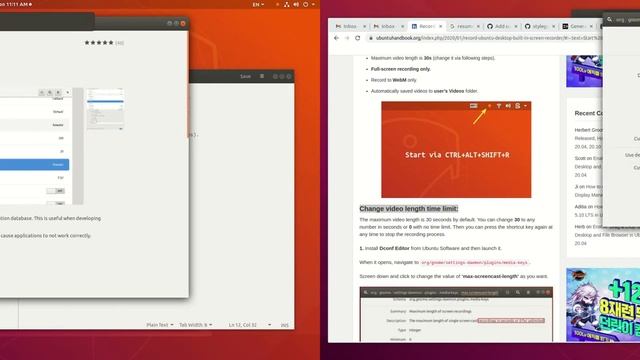Click the 11:11 AM clock in the top bar
This screenshot has height=360, width=640.
[16, 4]
